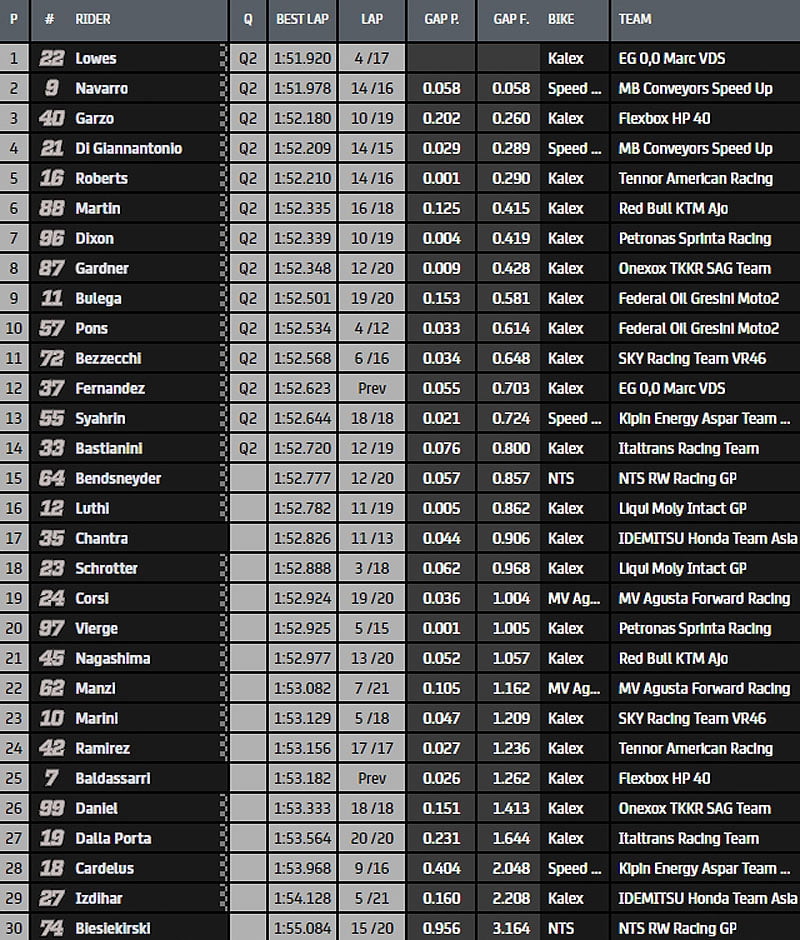Click rider number 22 badge for Lowes
The height and width of the screenshot is (940, 800).
point(52,59)
